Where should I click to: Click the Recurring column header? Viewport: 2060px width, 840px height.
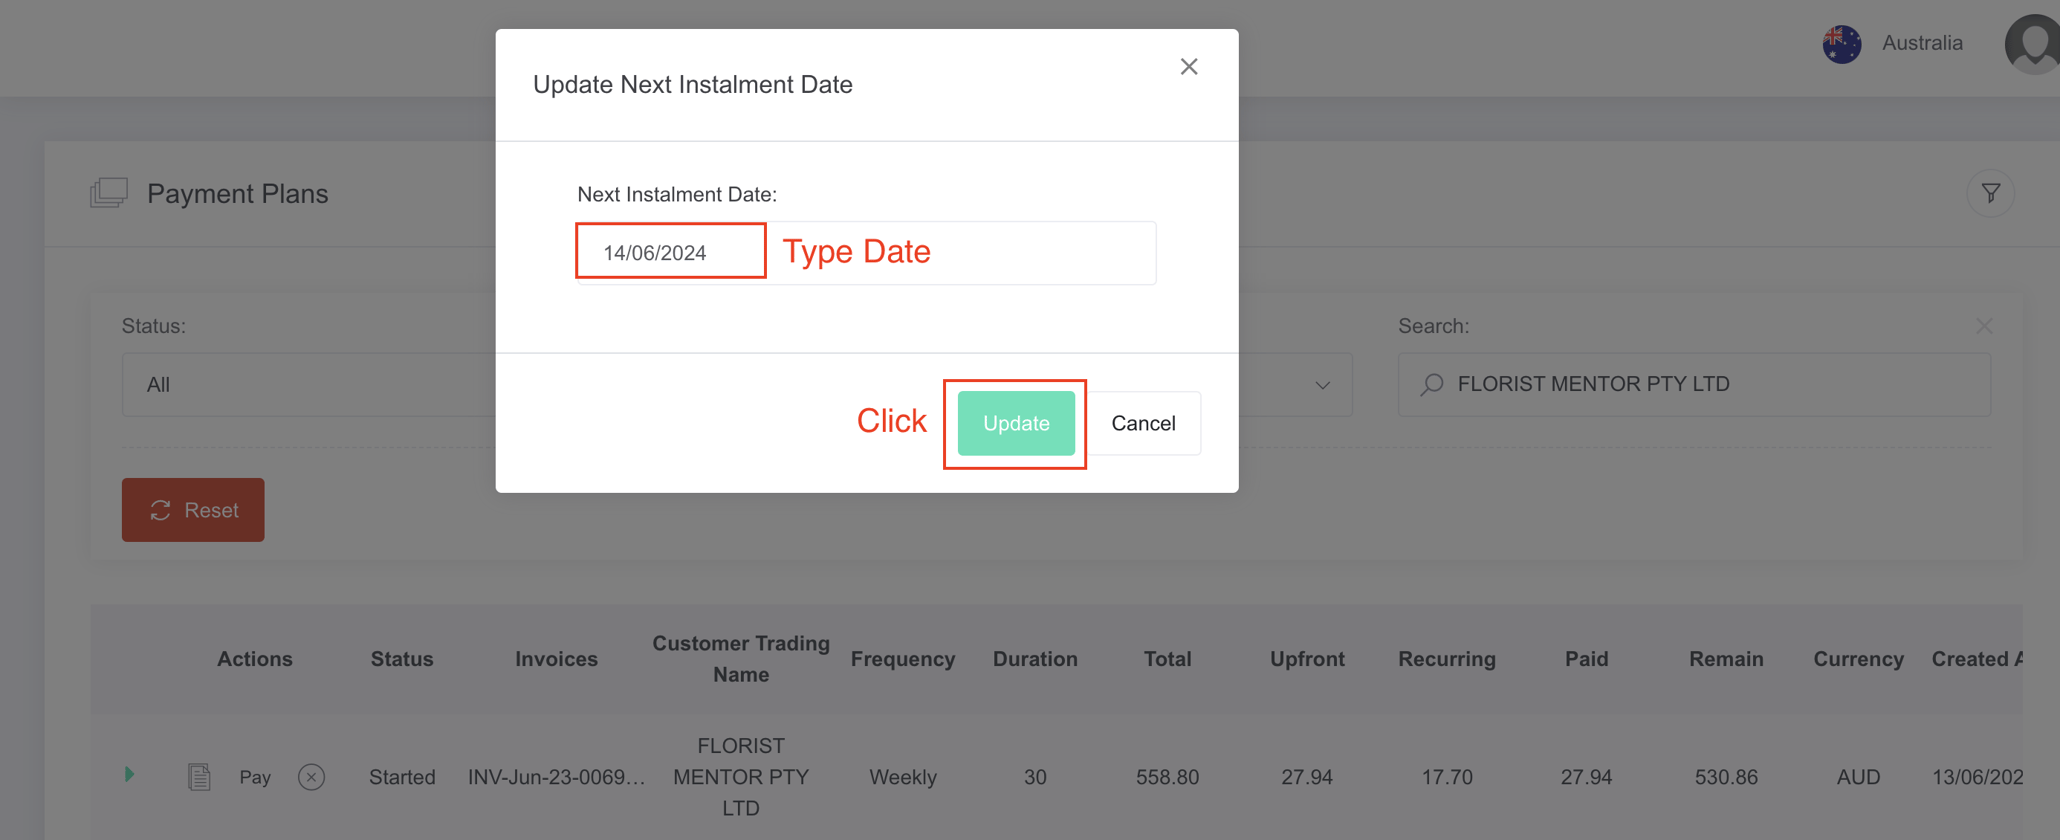click(1447, 659)
